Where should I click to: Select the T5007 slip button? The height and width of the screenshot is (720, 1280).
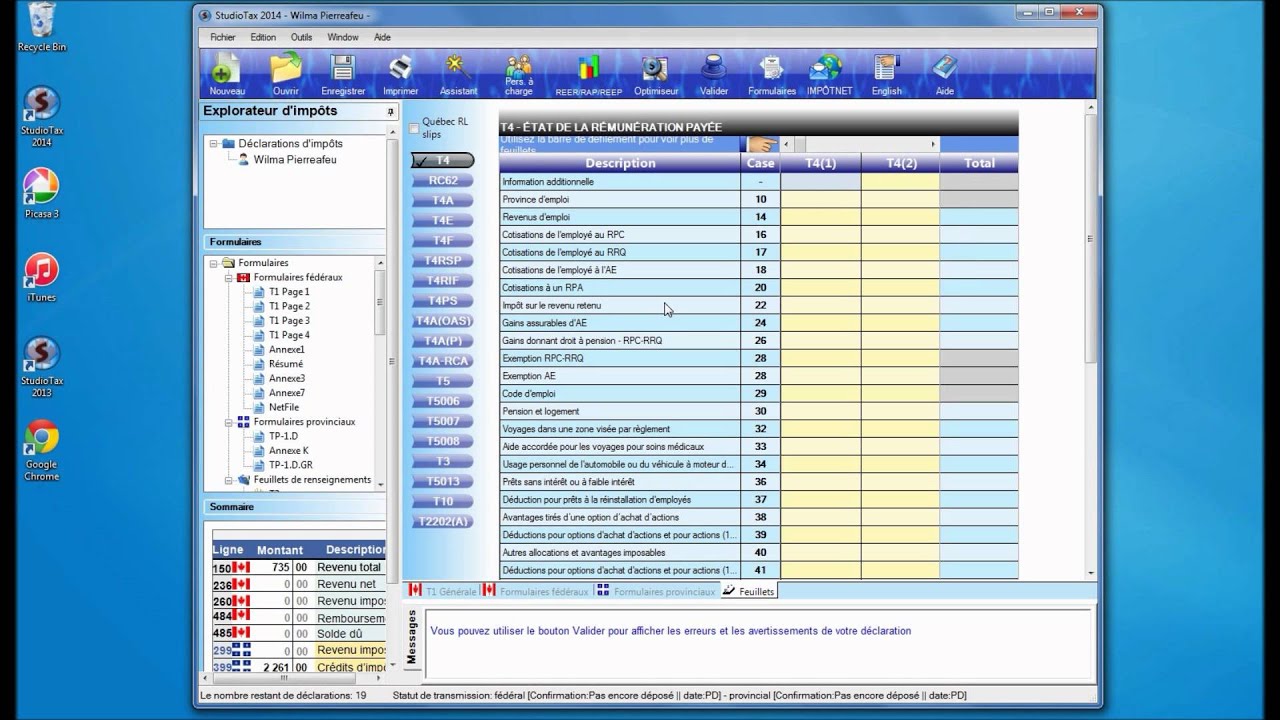443,421
